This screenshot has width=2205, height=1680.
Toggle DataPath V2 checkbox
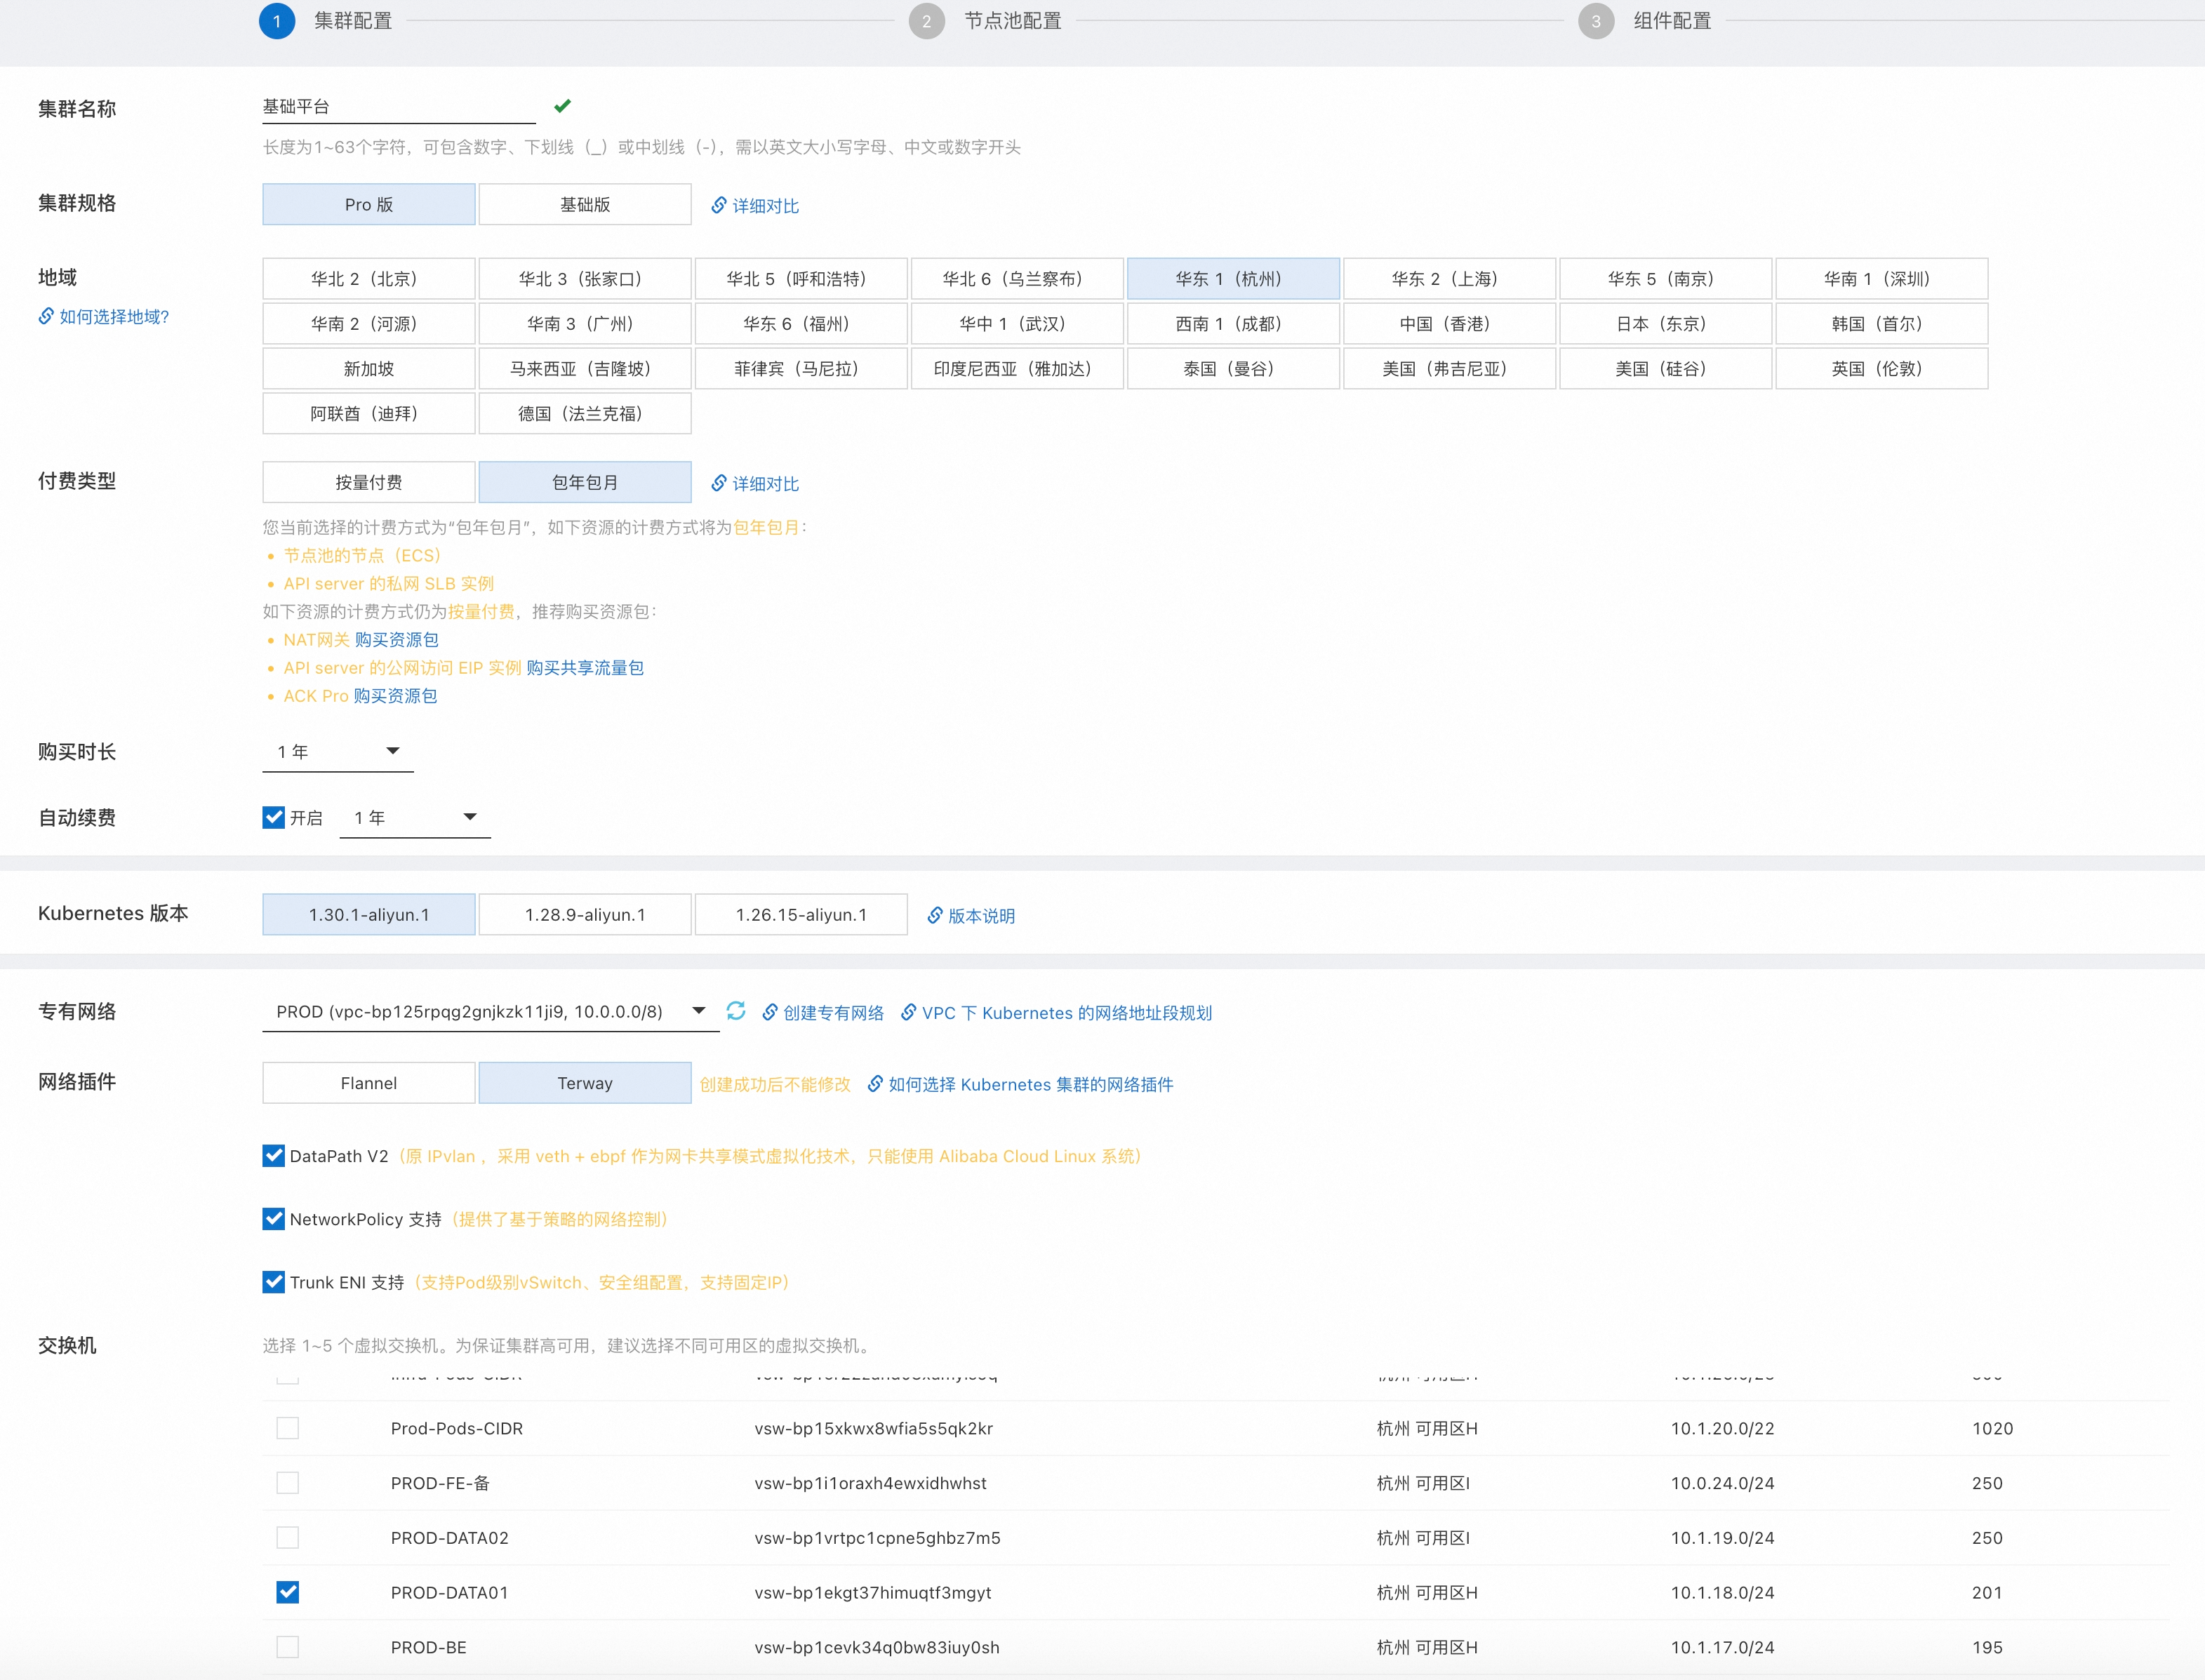pyautogui.click(x=273, y=1156)
